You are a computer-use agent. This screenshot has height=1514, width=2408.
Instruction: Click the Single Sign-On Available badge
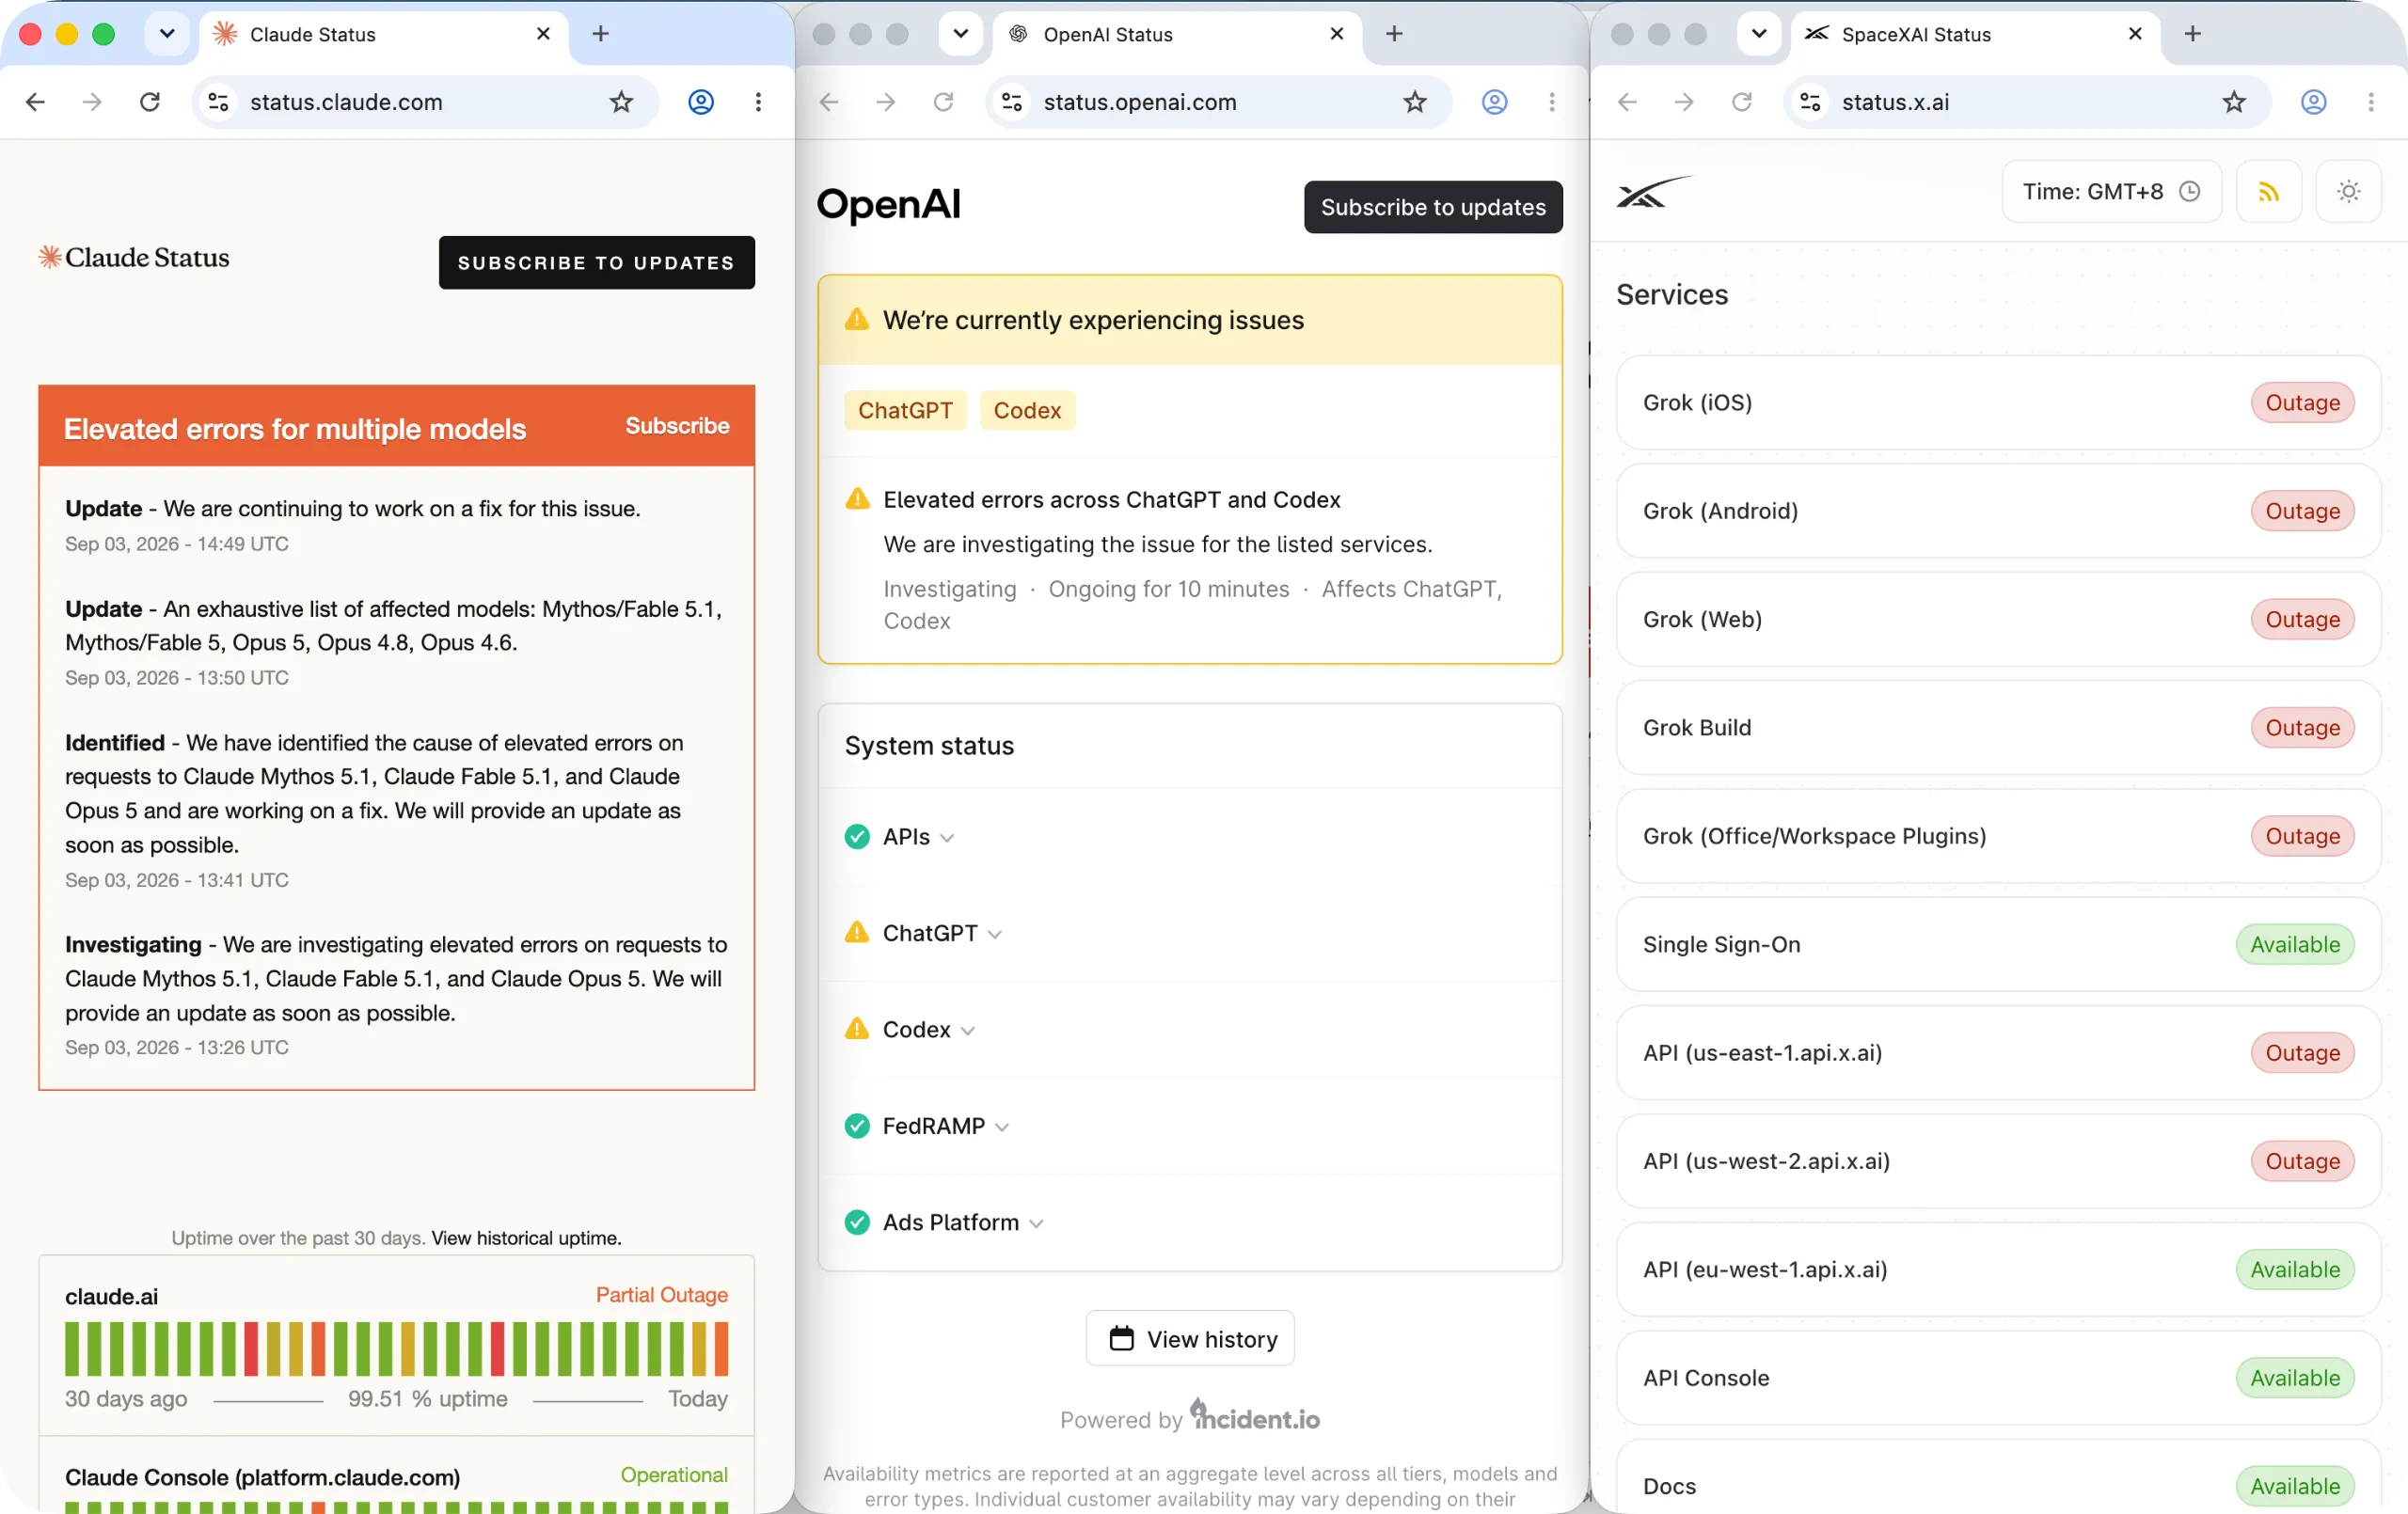click(2294, 944)
